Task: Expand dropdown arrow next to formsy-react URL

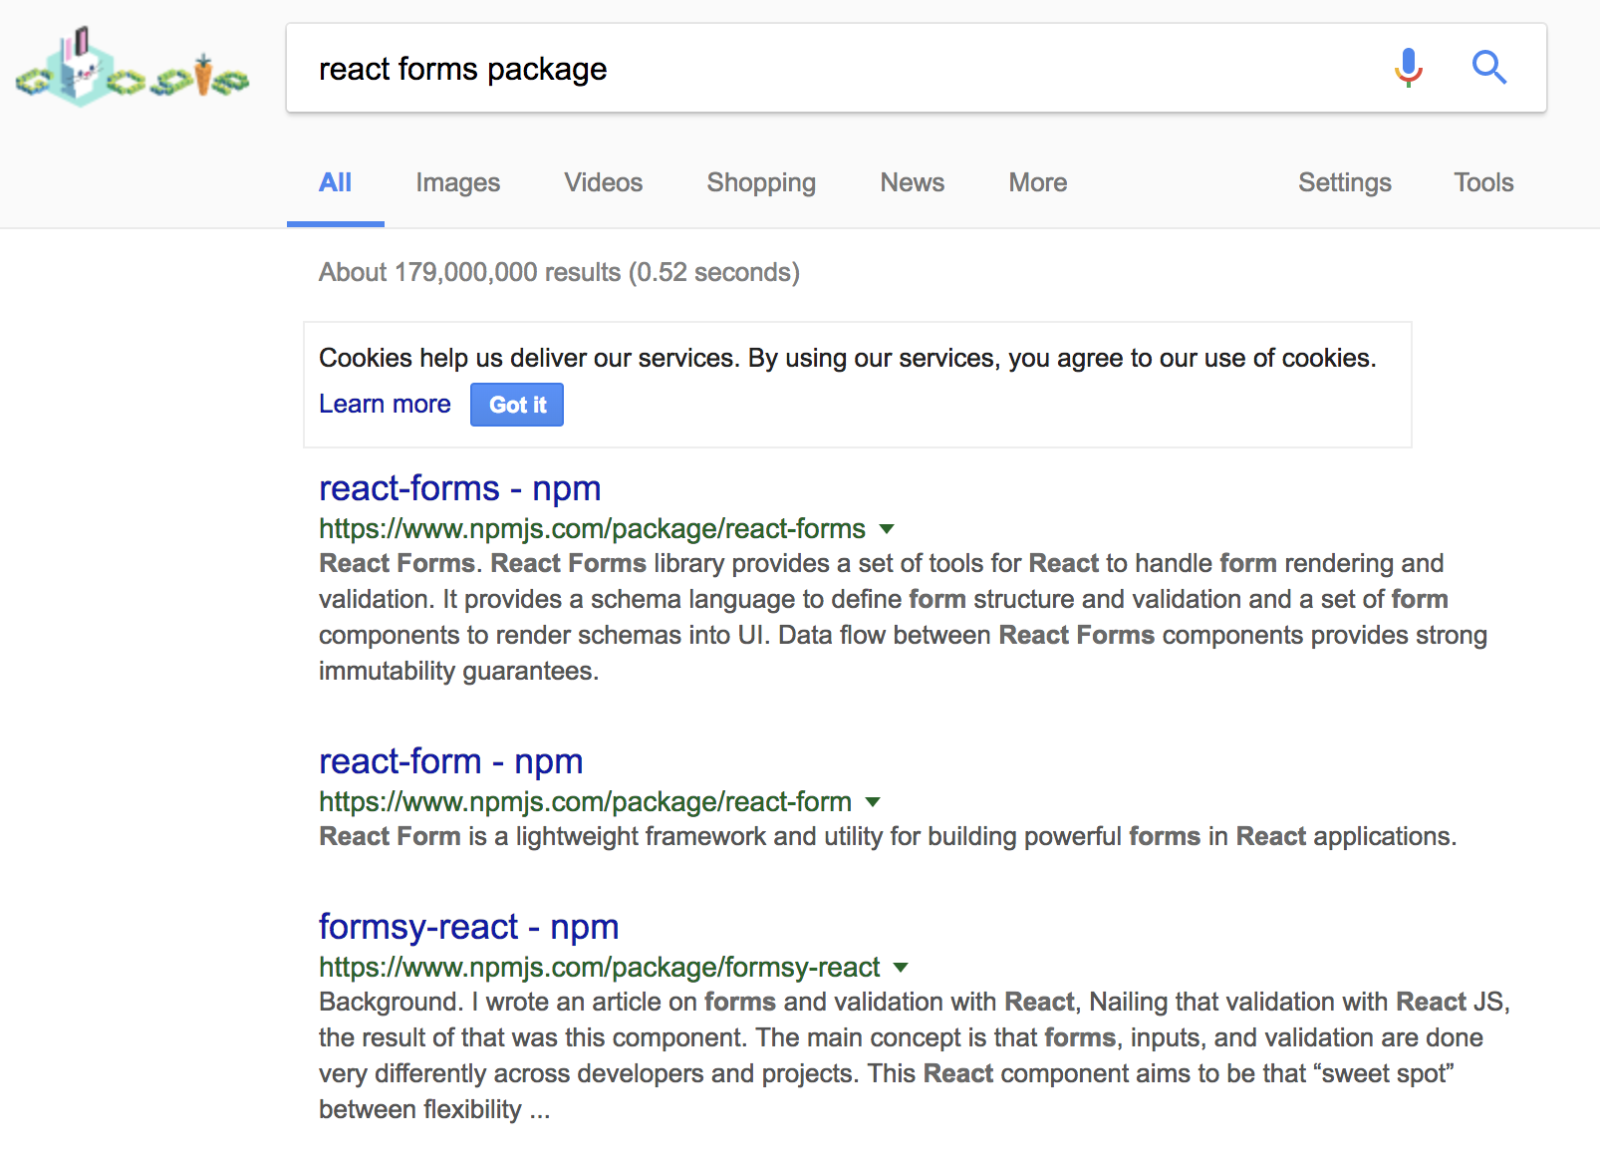Action: click(x=900, y=968)
